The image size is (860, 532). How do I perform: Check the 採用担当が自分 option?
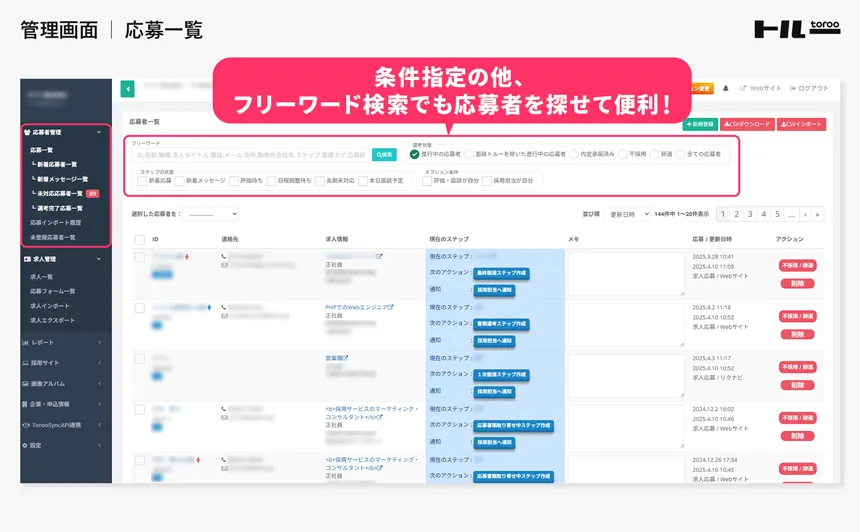click(486, 181)
